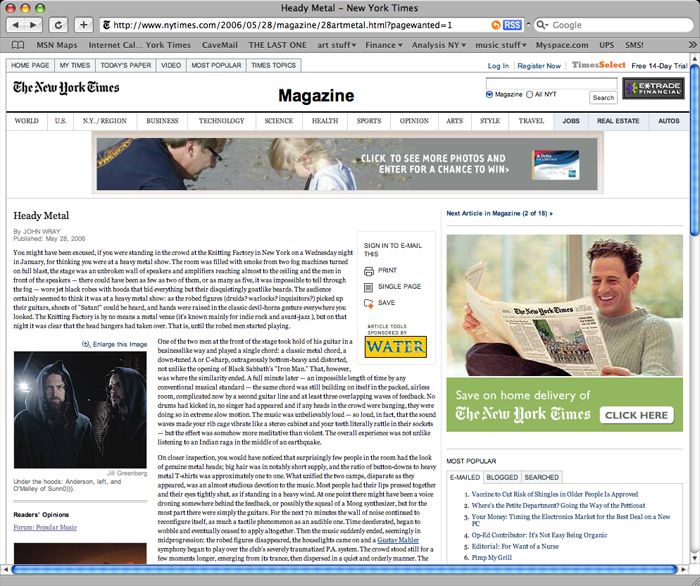The width and height of the screenshot is (700, 586).
Task: Open the MSN Maps bookmark
Action: pos(57,45)
